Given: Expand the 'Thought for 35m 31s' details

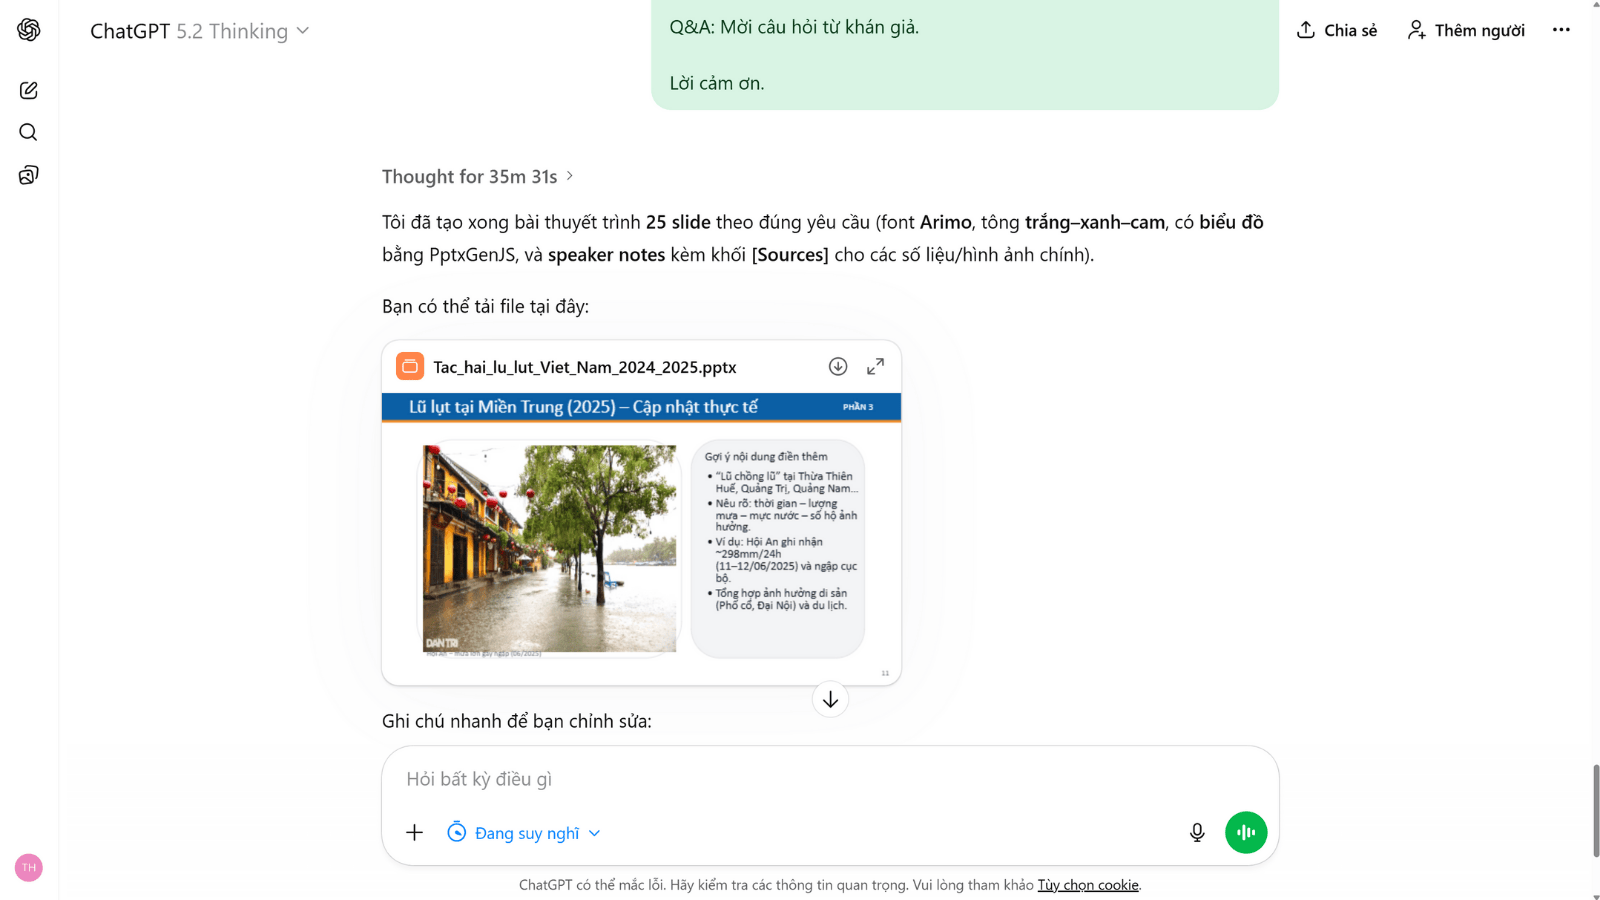Looking at the screenshot, I should point(477,177).
